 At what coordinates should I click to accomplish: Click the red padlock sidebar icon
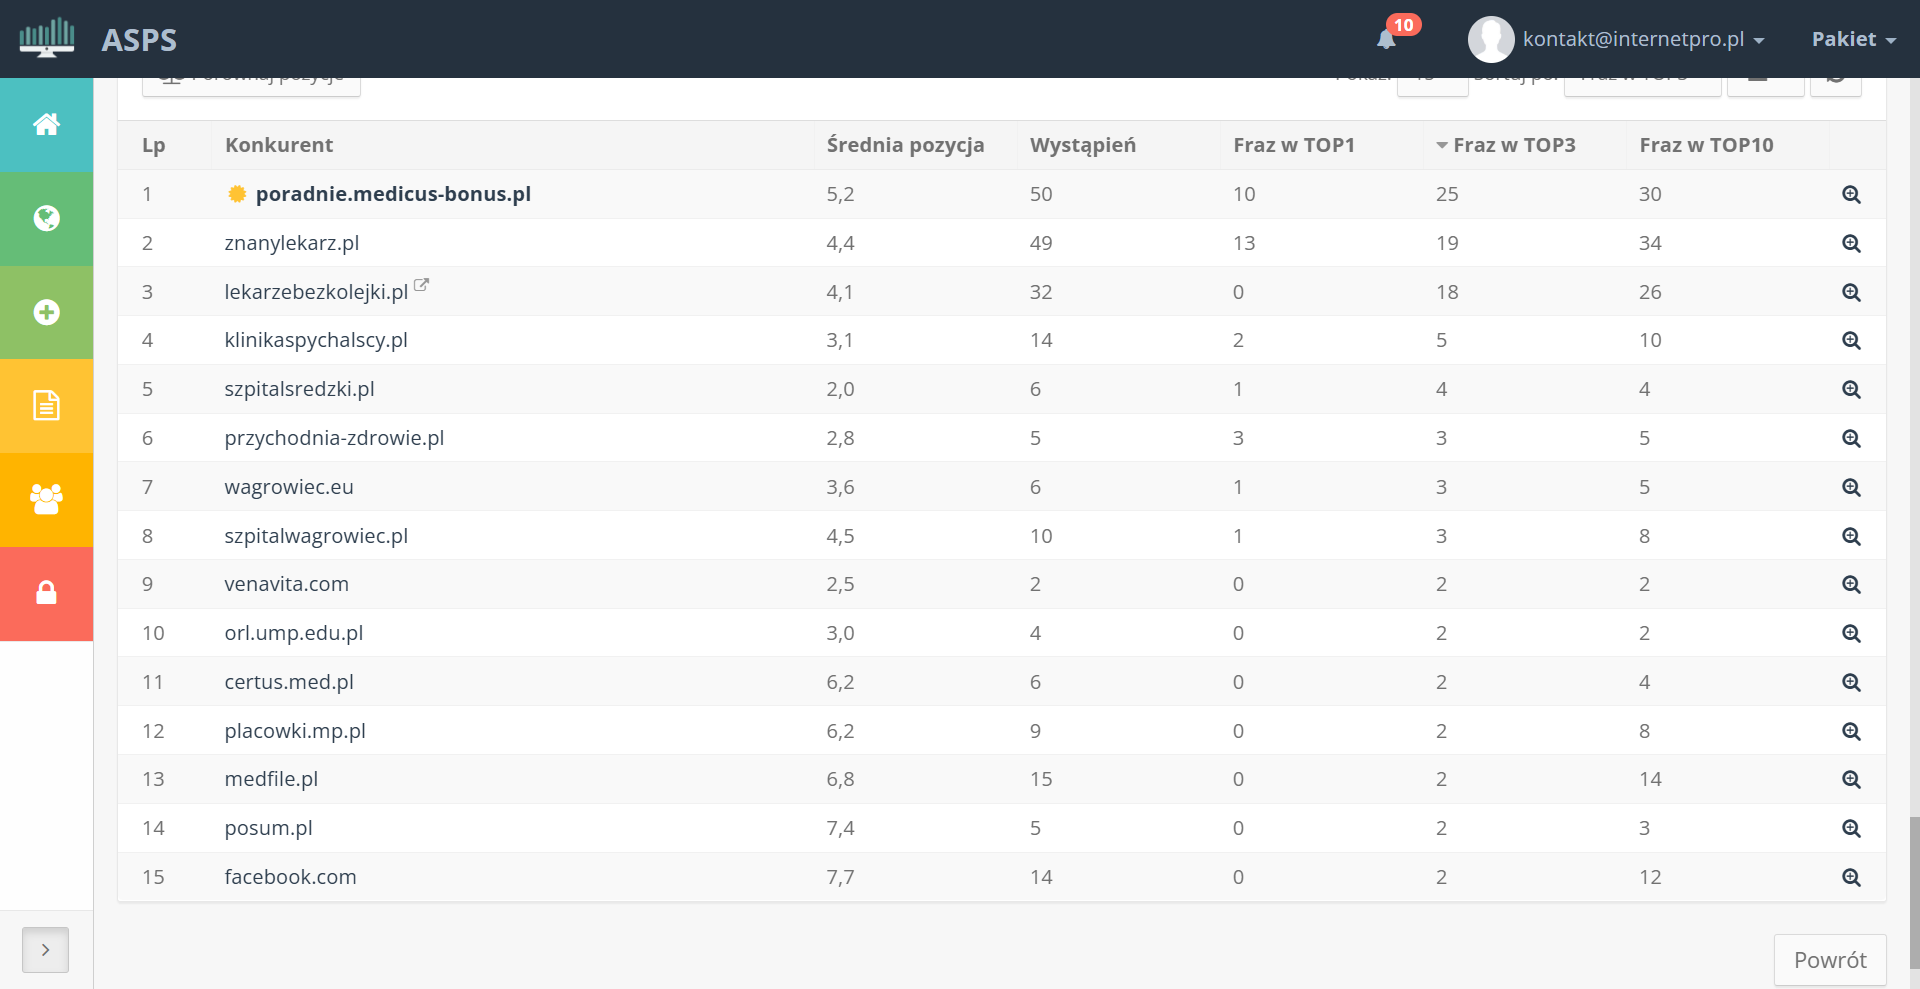pos(46,593)
